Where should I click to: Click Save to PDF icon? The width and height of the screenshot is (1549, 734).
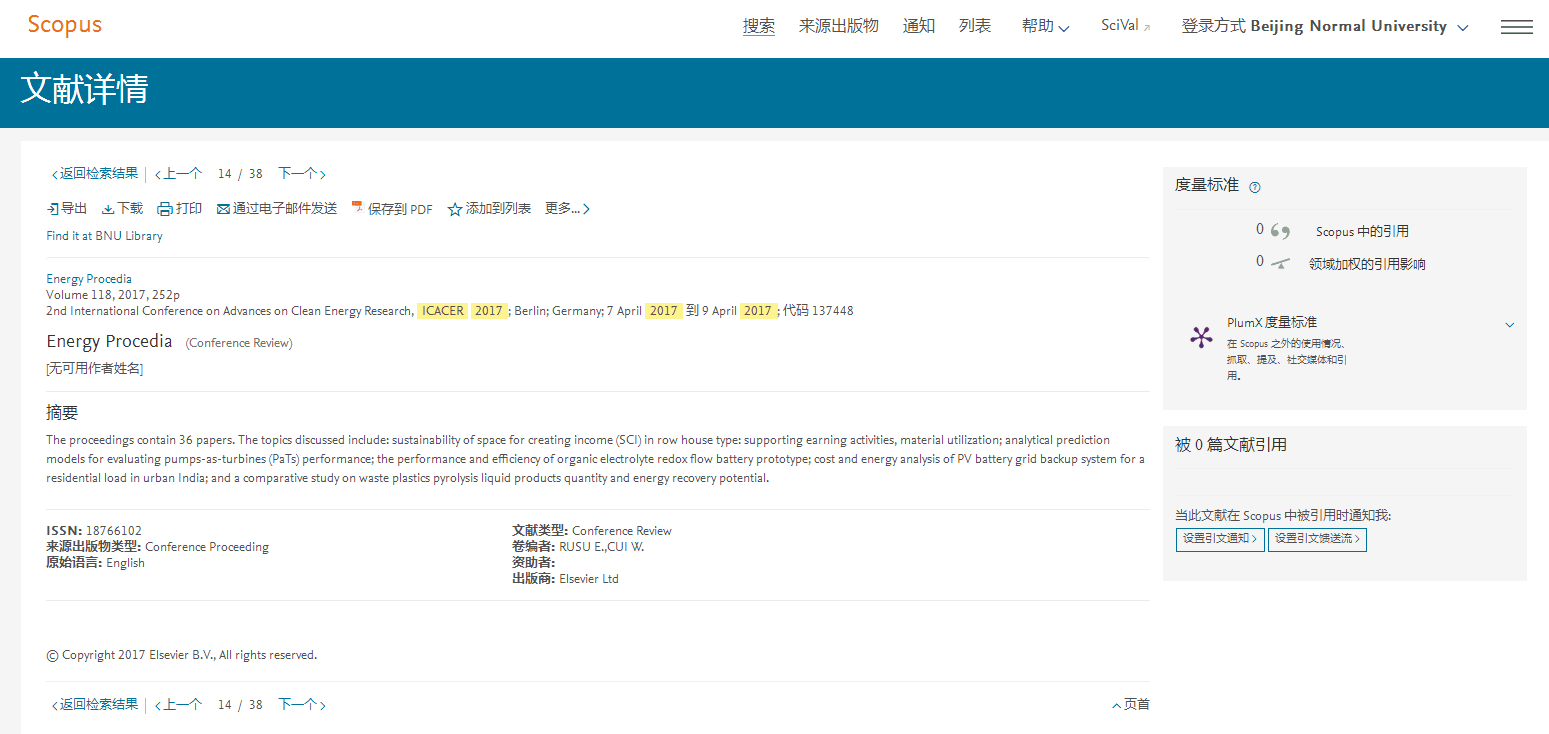coord(357,208)
